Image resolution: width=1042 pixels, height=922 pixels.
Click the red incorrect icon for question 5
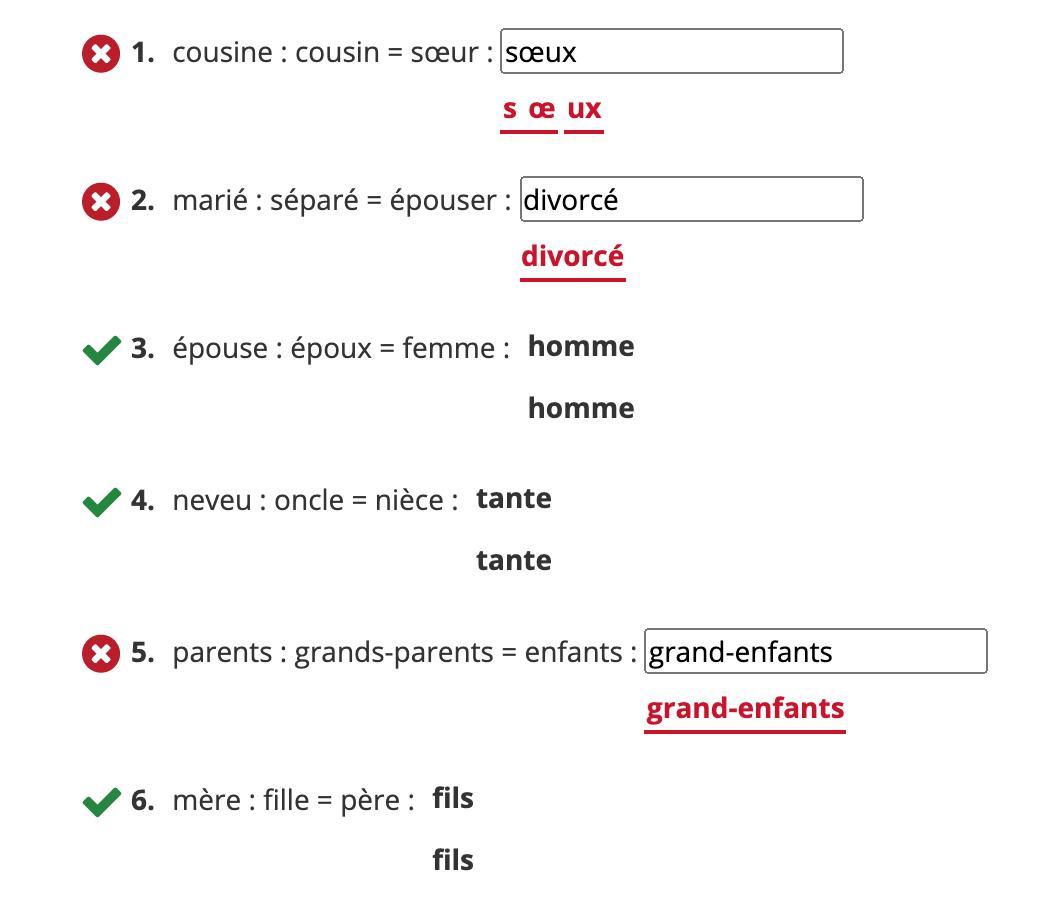(101, 653)
